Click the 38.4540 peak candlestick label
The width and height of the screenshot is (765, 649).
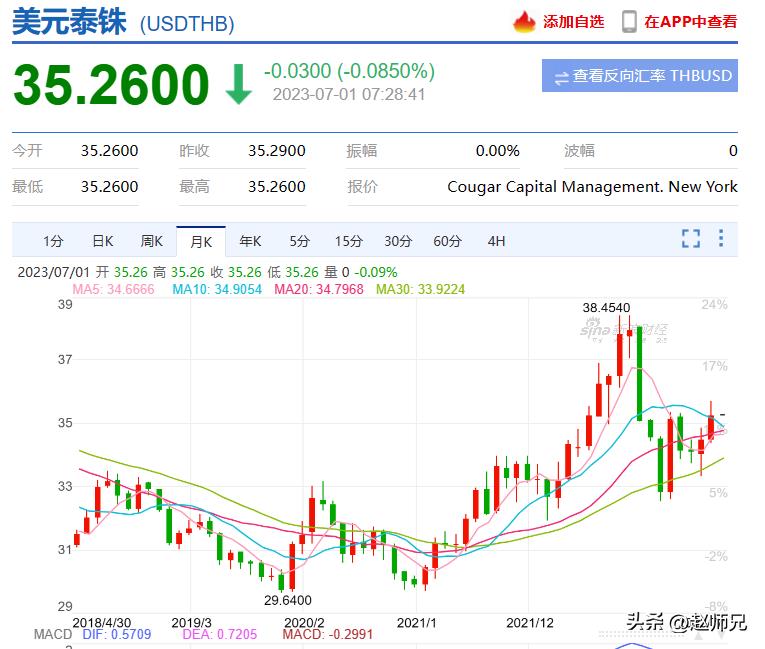(607, 307)
